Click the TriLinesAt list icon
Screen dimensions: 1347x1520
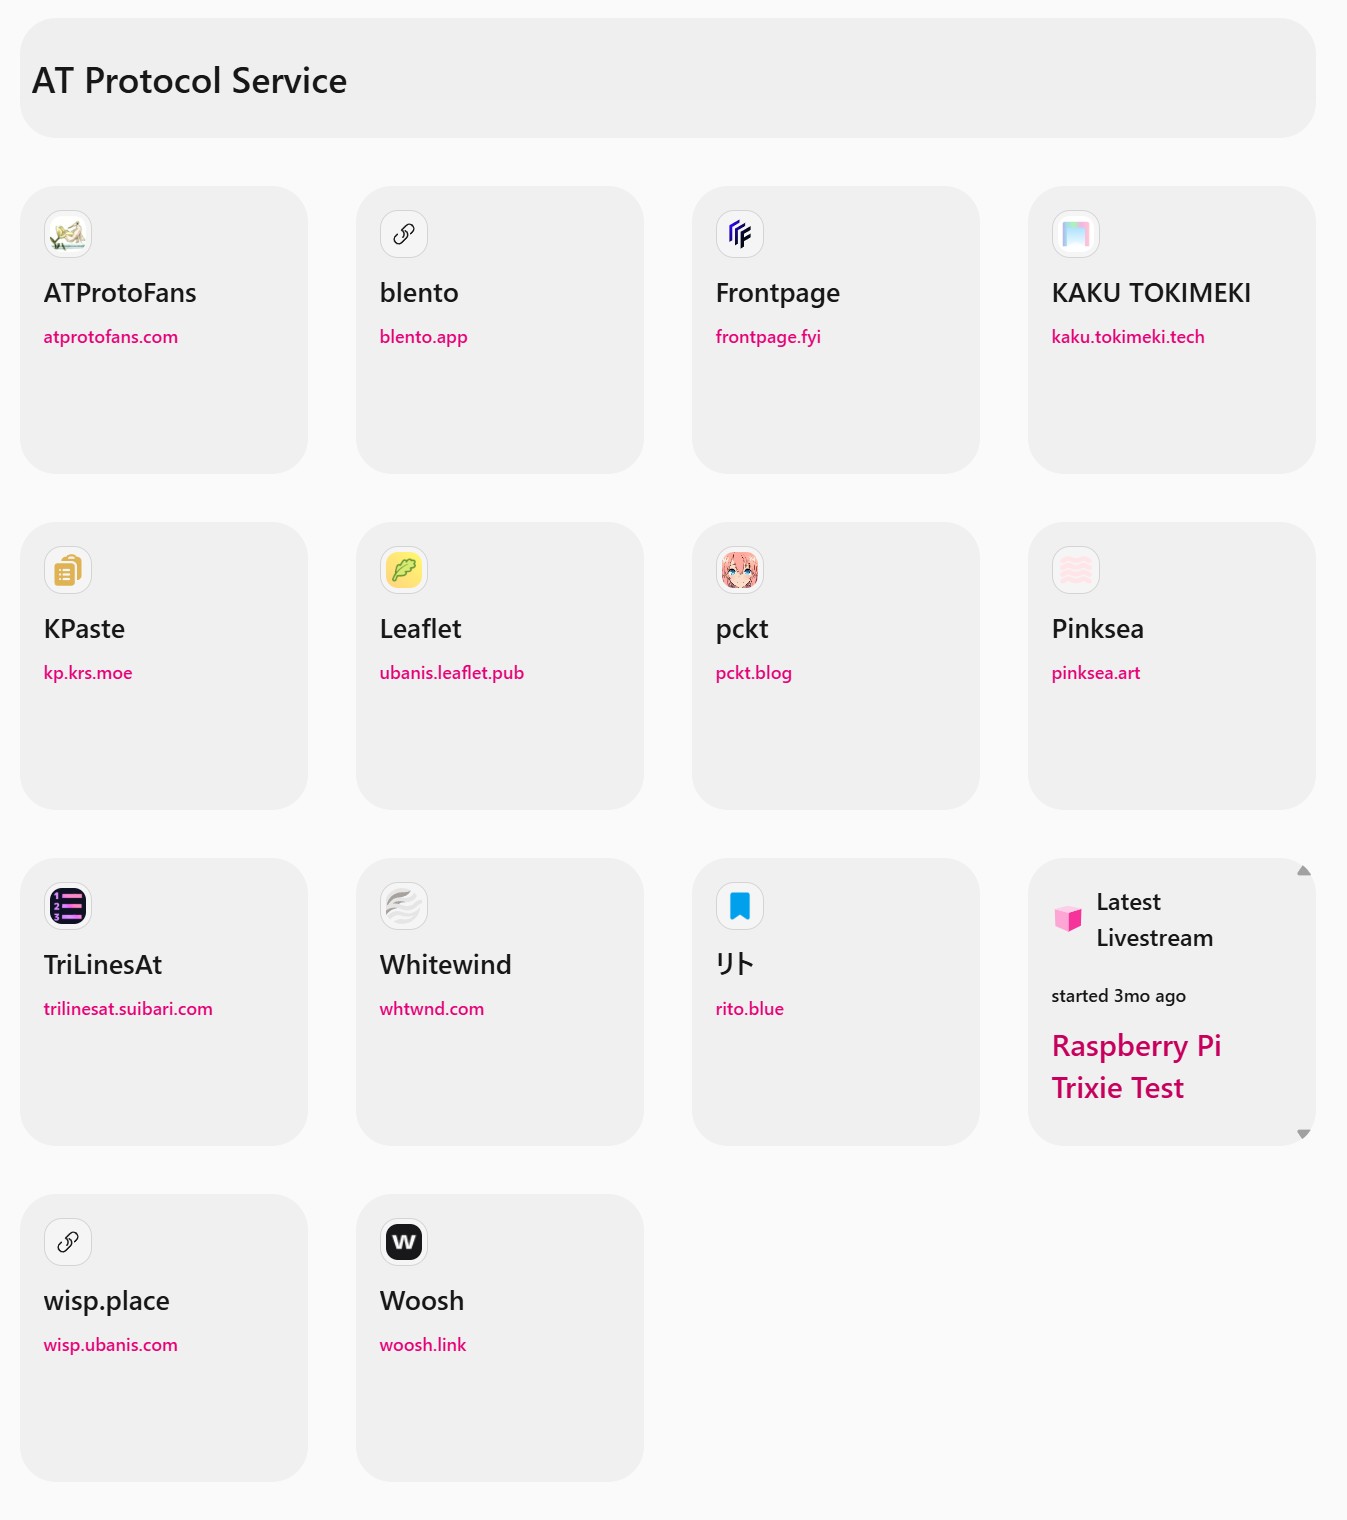(68, 906)
